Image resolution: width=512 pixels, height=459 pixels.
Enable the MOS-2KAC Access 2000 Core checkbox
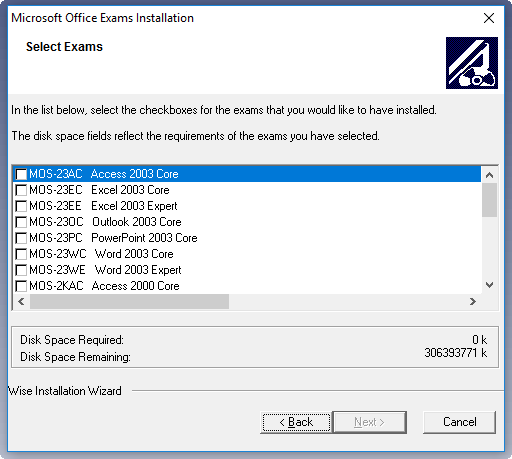[21, 286]
